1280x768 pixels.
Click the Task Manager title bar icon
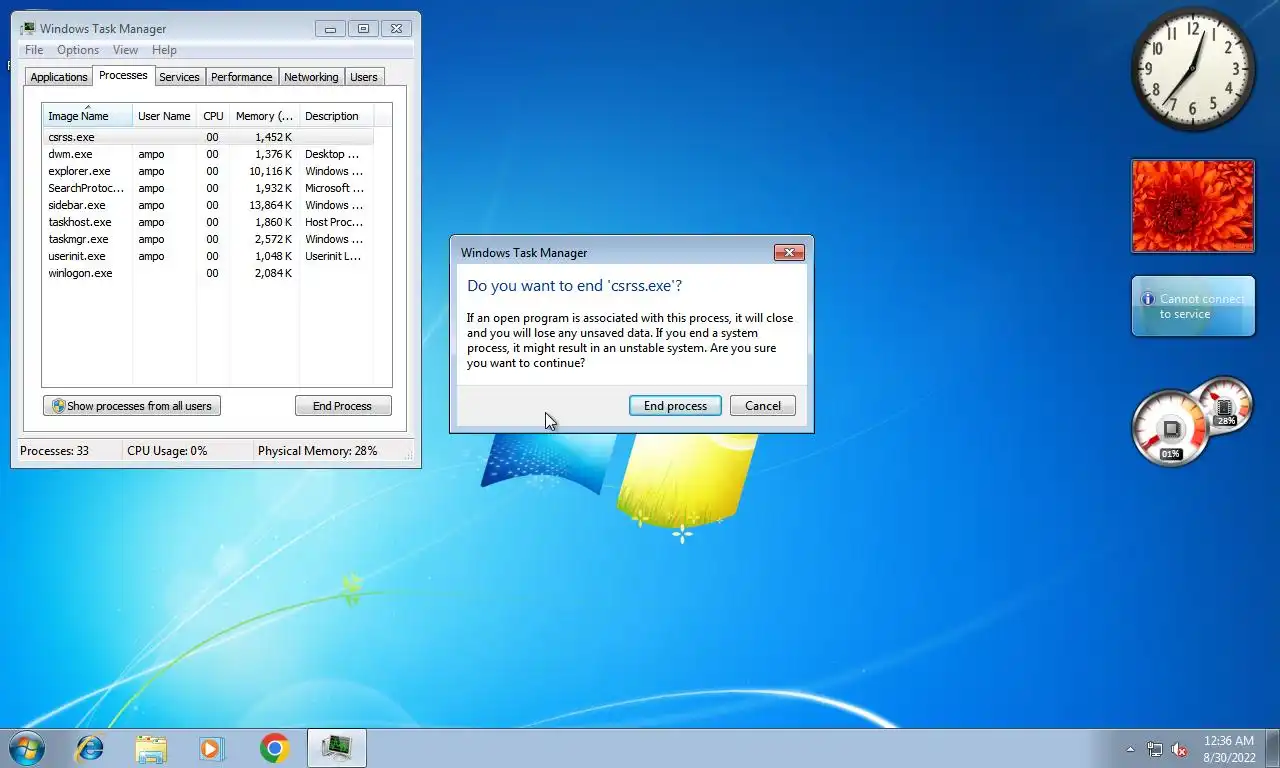tap(28, 29)
